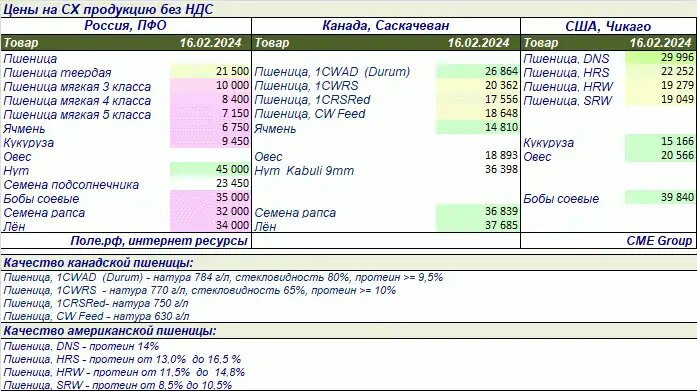Click the 'Россия, ПФО' column header
The image size is (697, 391).
125,25
